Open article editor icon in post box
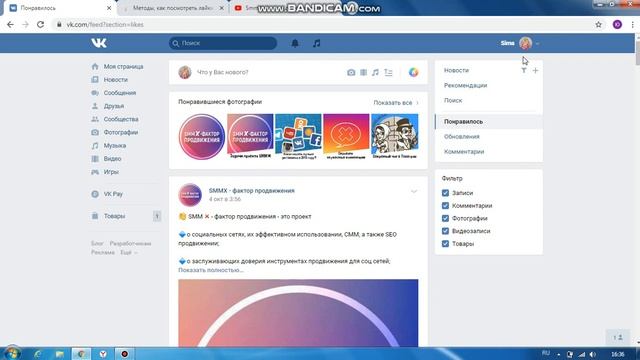The width and height of the screenshot is (640, 360). tap(388, 73)
